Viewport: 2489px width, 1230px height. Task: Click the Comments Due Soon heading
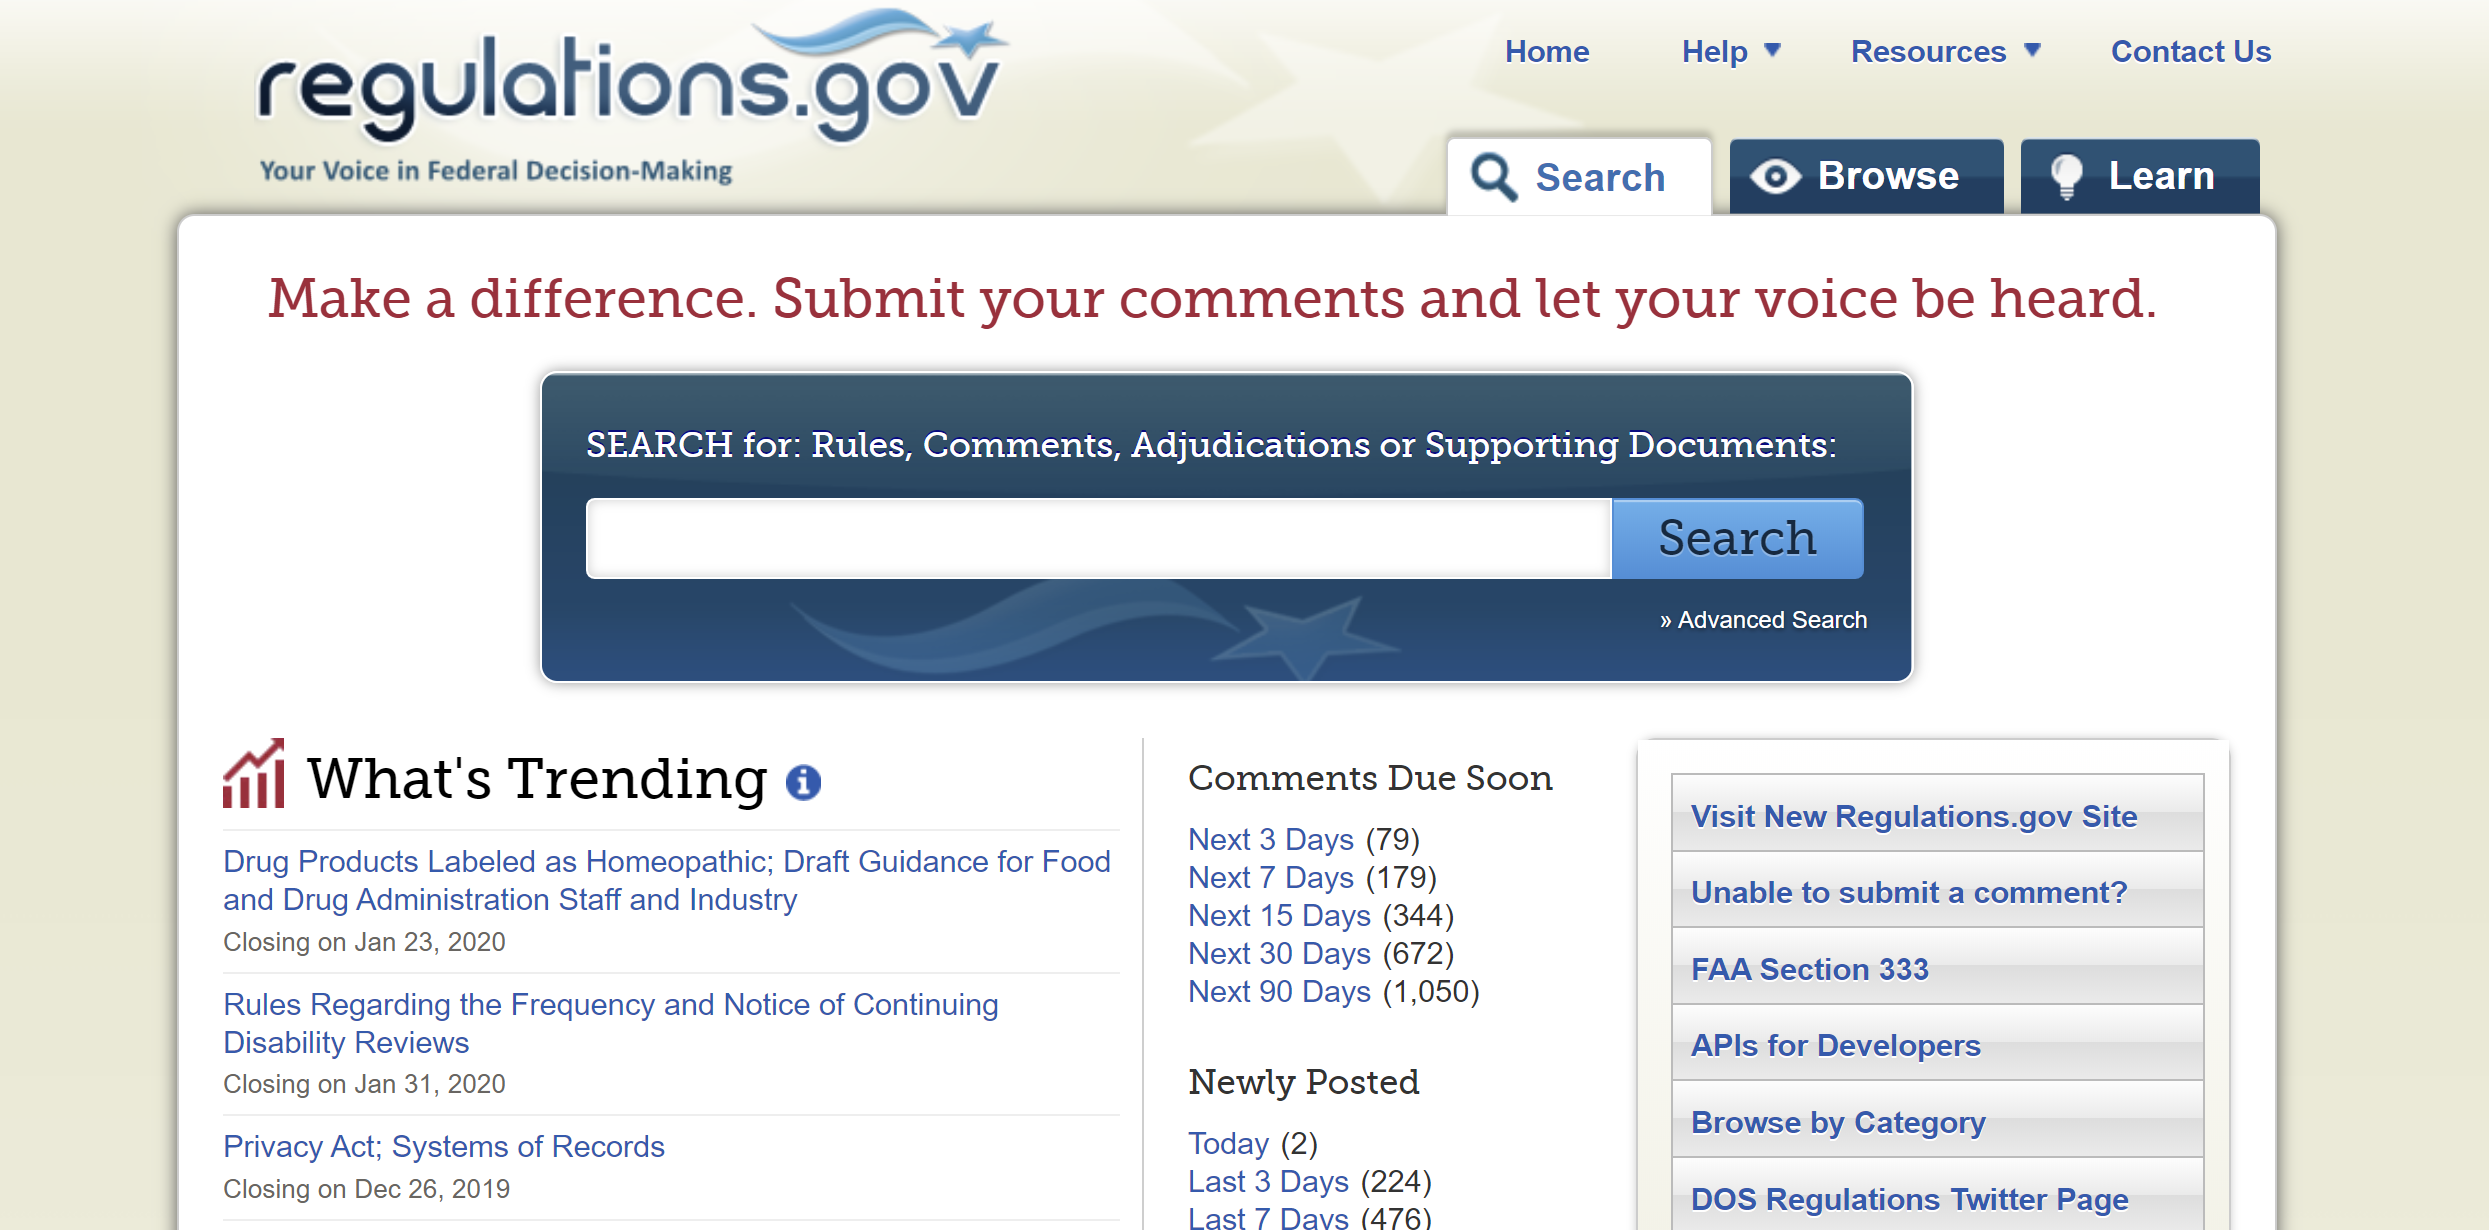(1370, 778)
